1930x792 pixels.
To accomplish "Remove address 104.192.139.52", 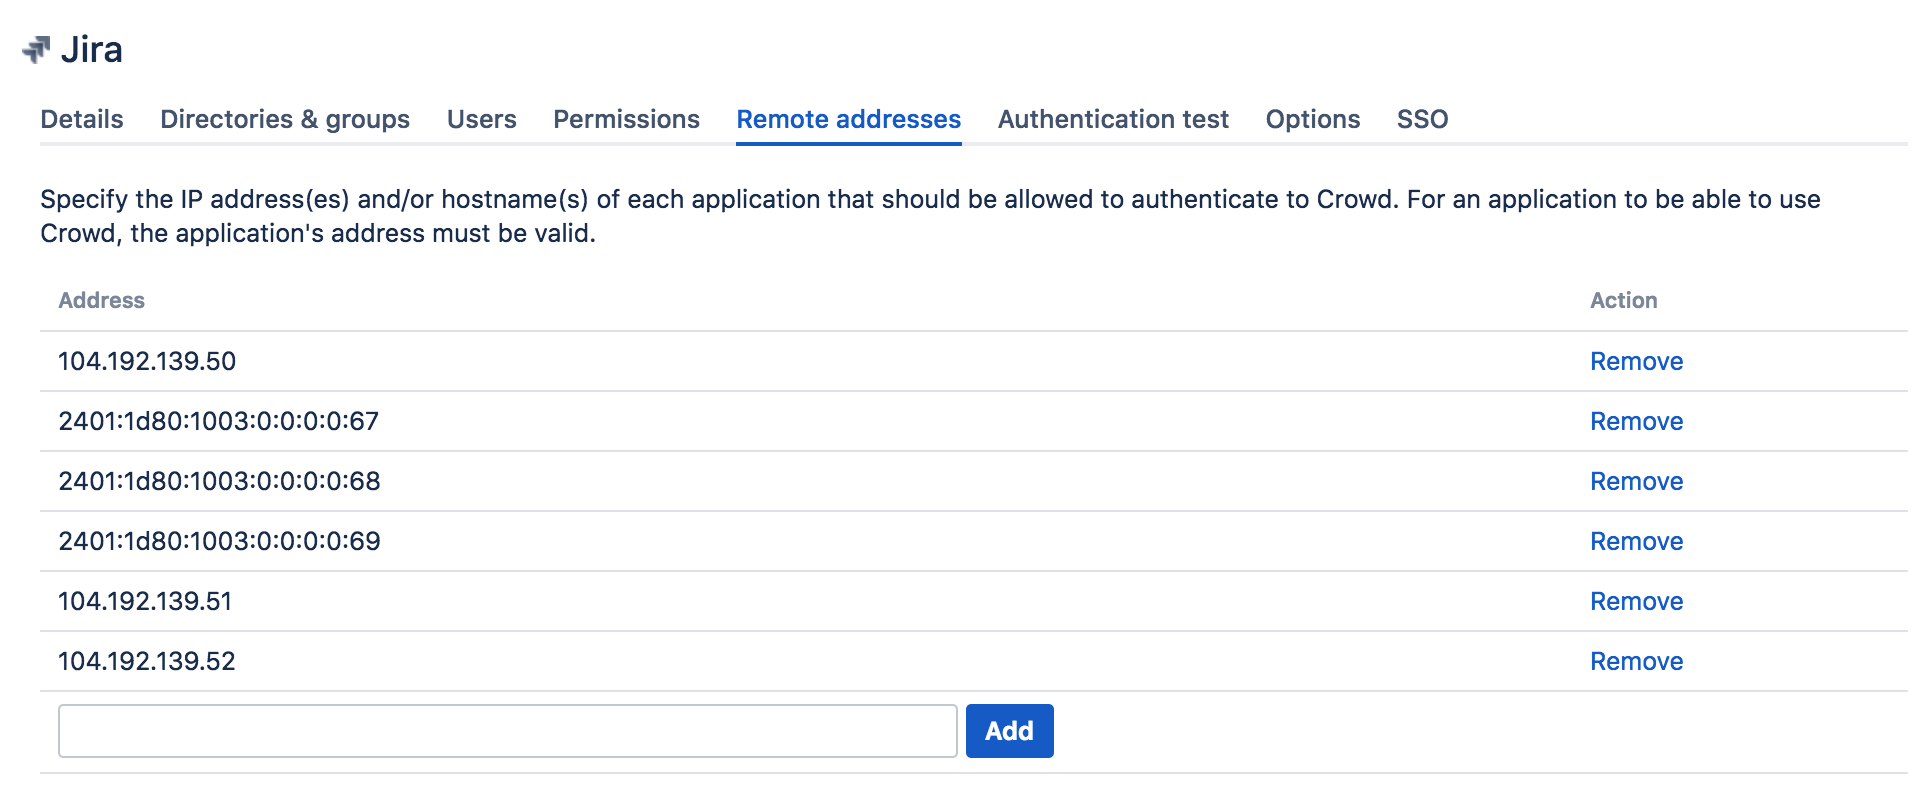I will click(1636, 661).
